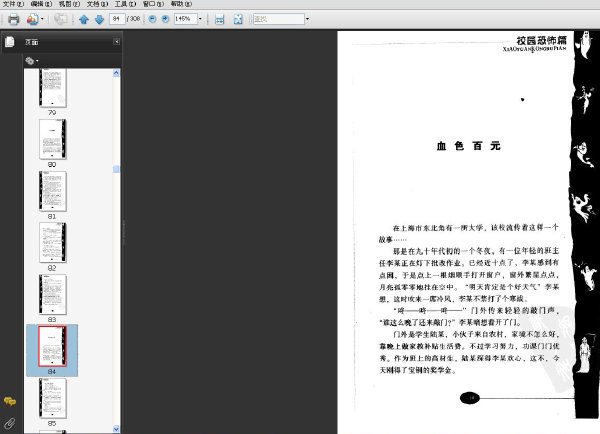
Task: Open the 编辑 menu
Action: (x=41, y=4)
